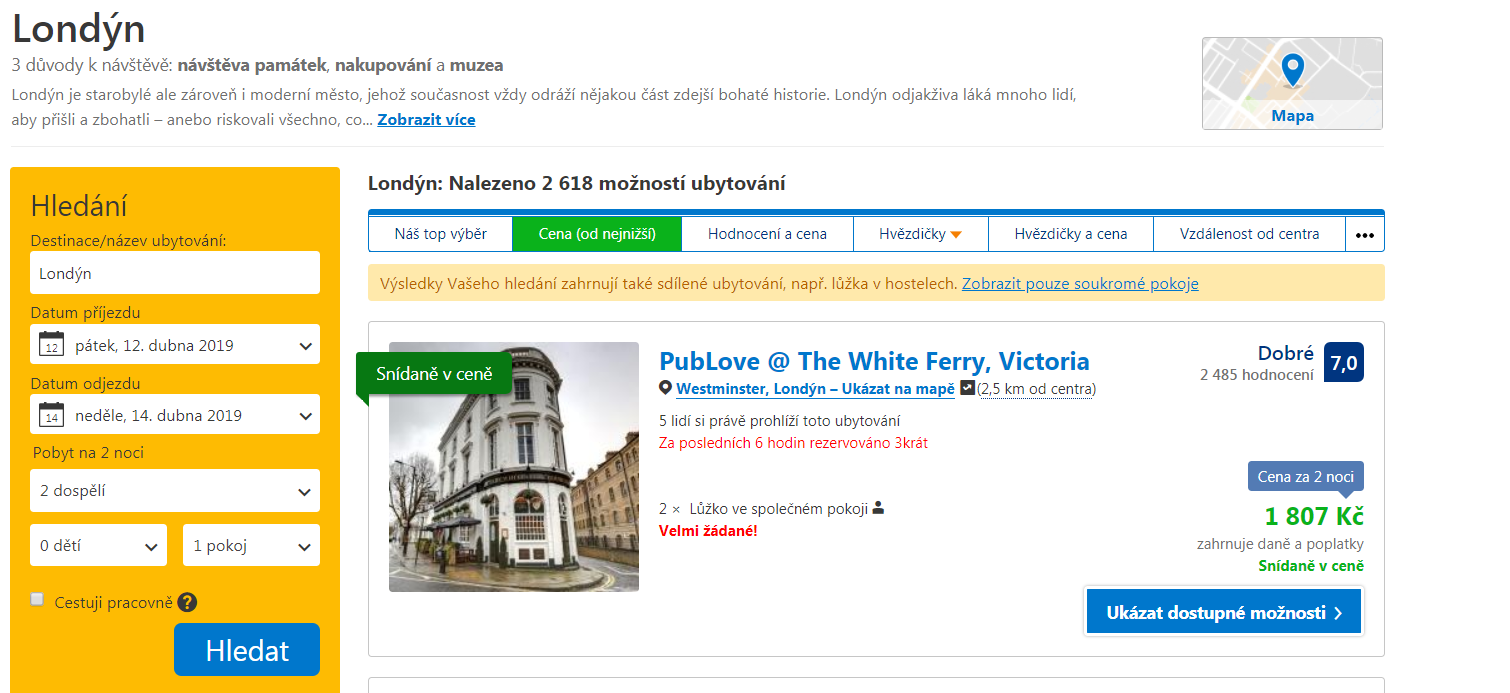Click the check-out calendar icon
The width and height of the screenshot is (1510, 693).
pos(51,415)
